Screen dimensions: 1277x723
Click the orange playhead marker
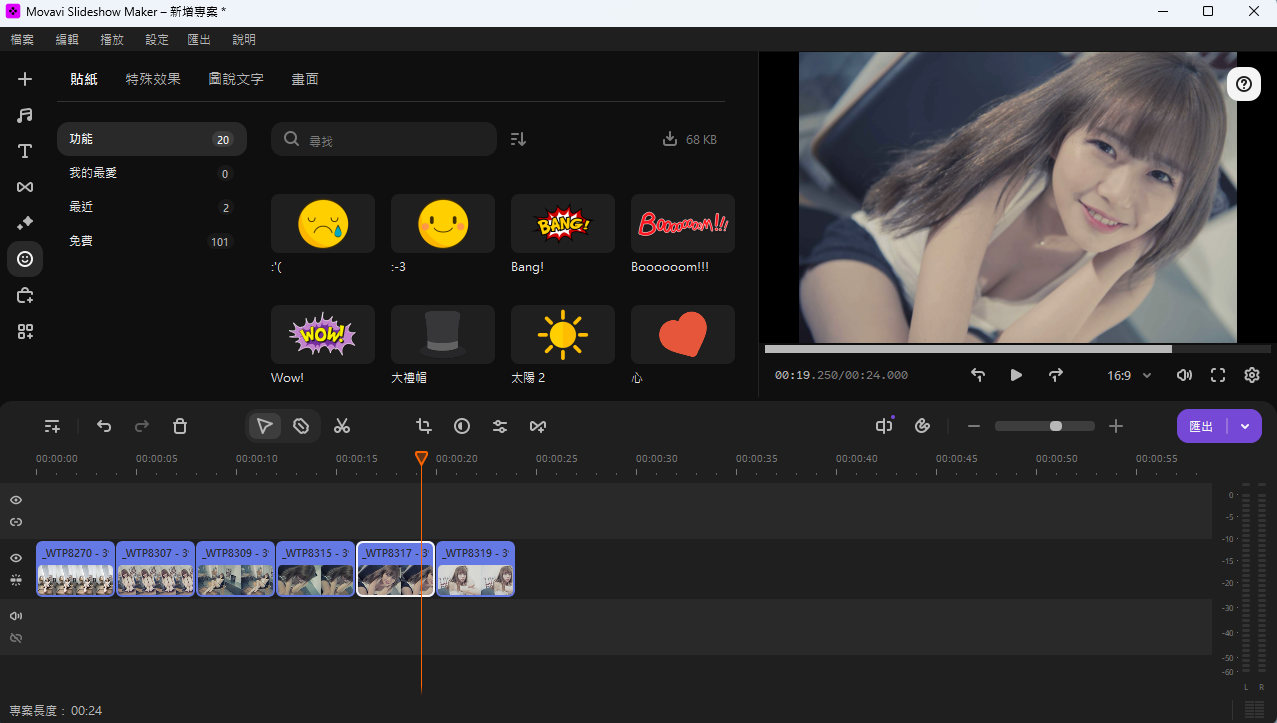pyautogui.click(x=421, y=458)
